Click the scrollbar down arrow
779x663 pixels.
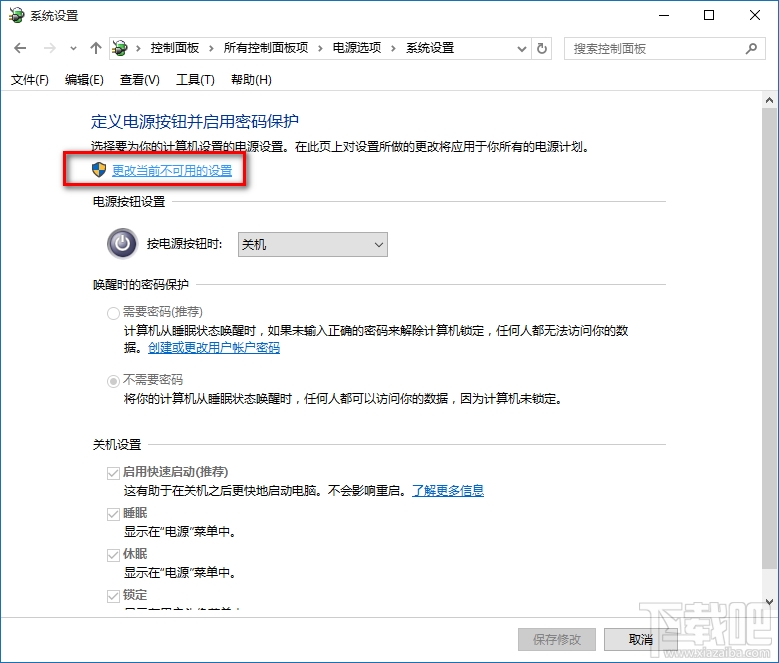769,601
